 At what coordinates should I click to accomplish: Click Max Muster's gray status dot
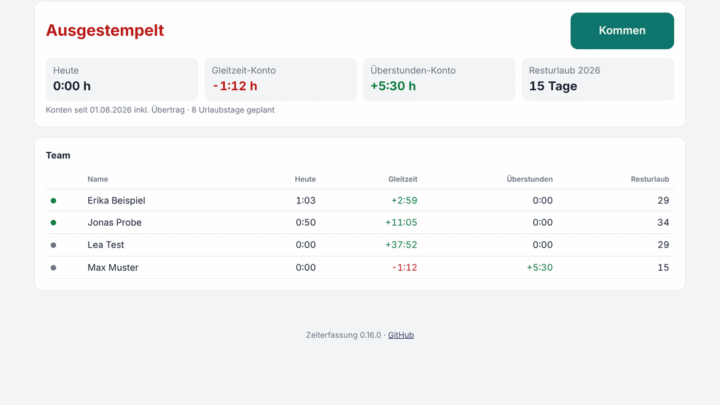(x=53, y=268)
